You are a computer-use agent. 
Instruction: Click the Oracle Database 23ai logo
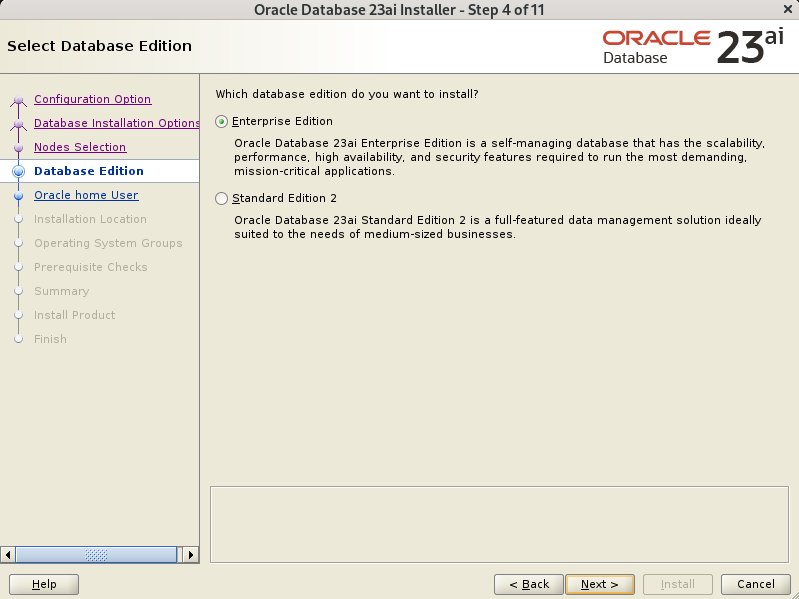point(693,47)
